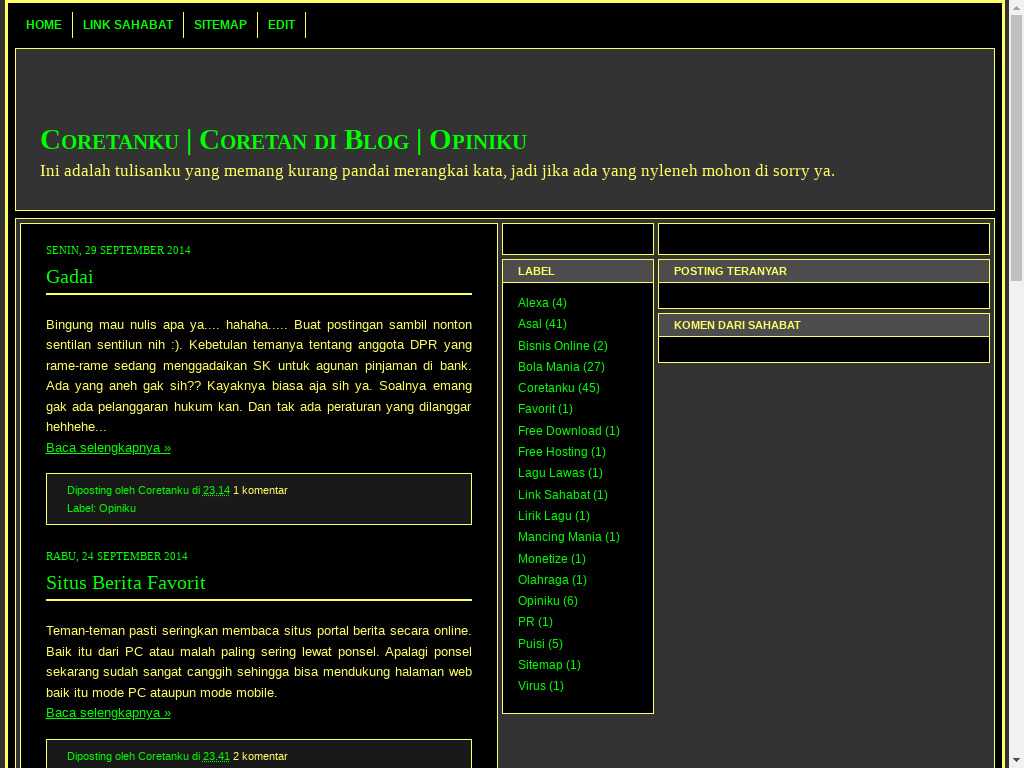Viewport: 1024px width, 768px height.
Task: Open the 1 komentar link
Action: 260,490
